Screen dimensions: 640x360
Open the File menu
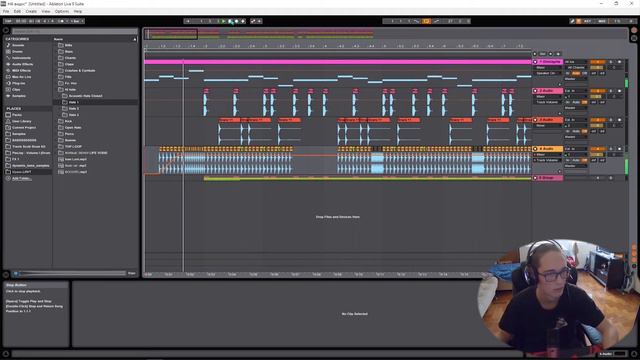[x=6, y=11]
